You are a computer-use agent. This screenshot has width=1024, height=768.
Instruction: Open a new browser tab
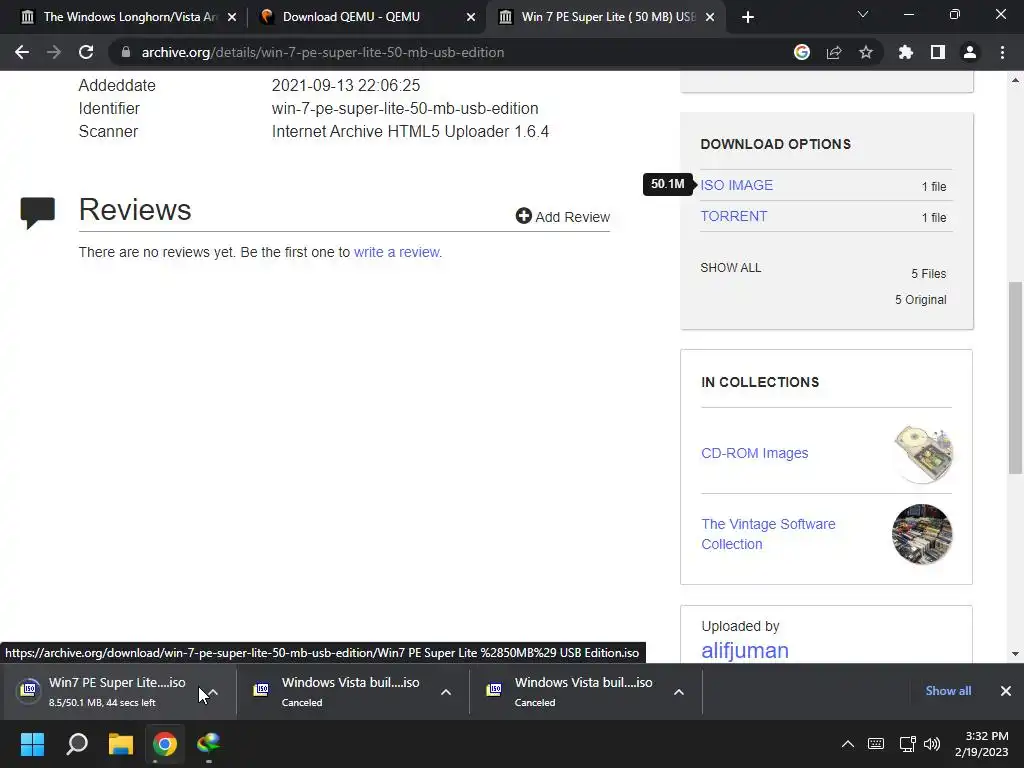coord(748,17)
